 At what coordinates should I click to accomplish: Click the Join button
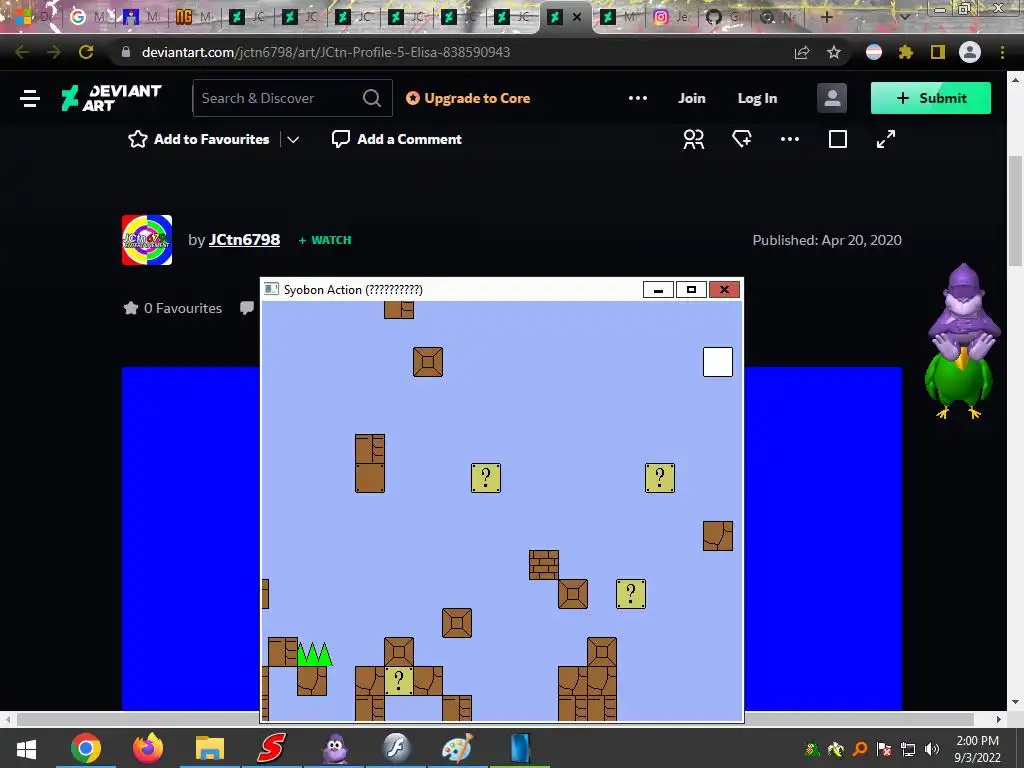692,98
